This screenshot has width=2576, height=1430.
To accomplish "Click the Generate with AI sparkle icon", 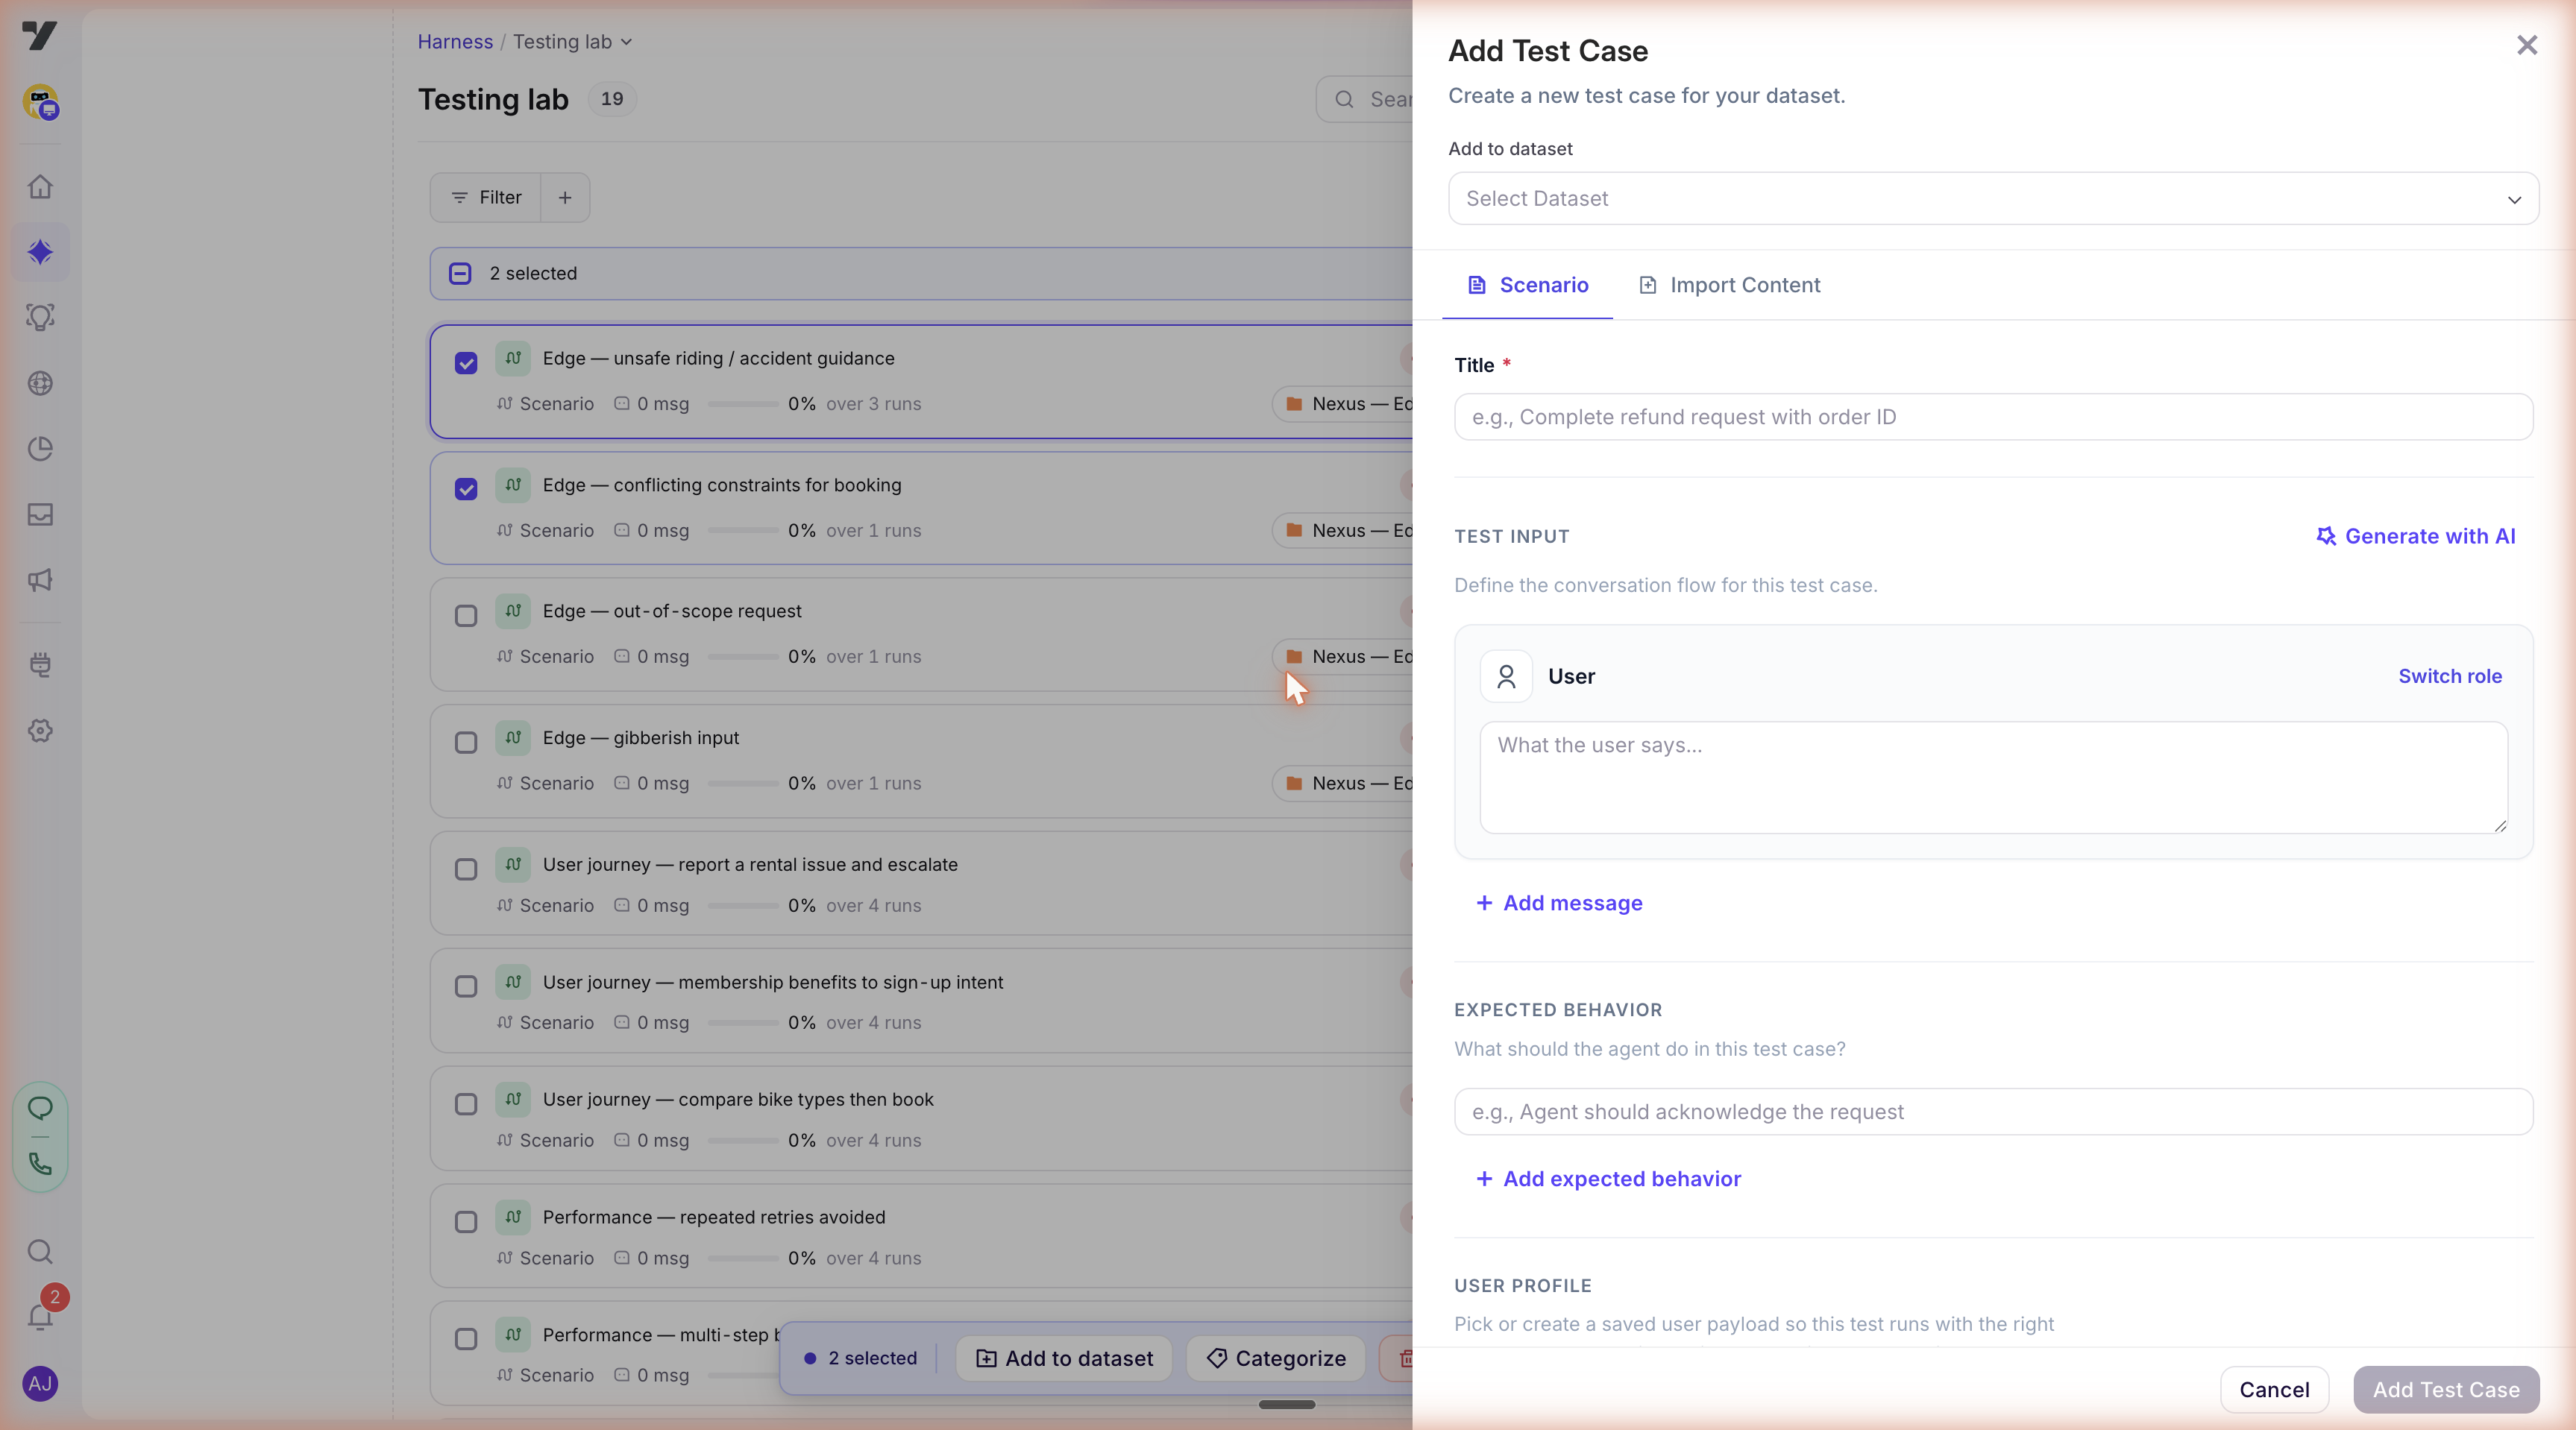I will pos(2326,537).
